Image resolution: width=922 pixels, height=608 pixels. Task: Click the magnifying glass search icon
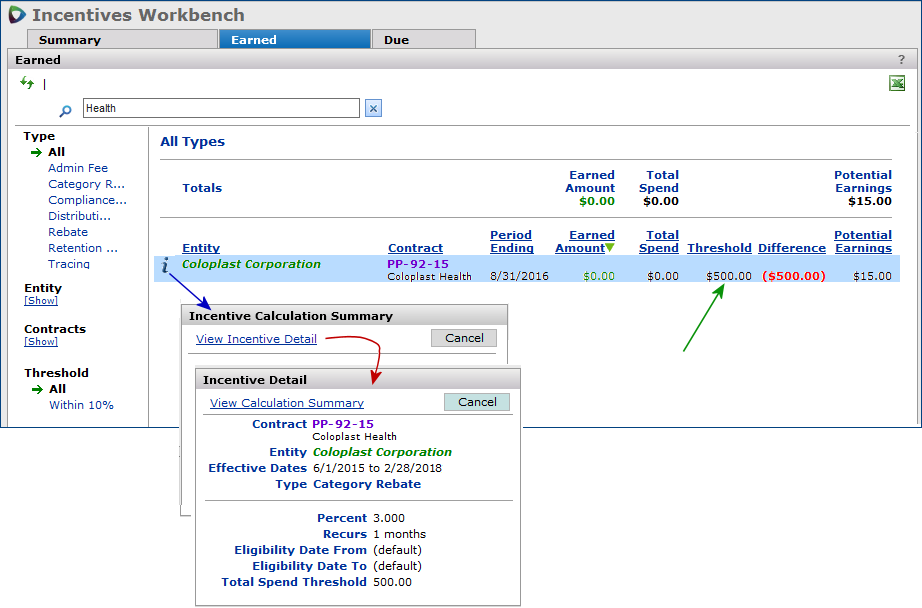[66, 110]
